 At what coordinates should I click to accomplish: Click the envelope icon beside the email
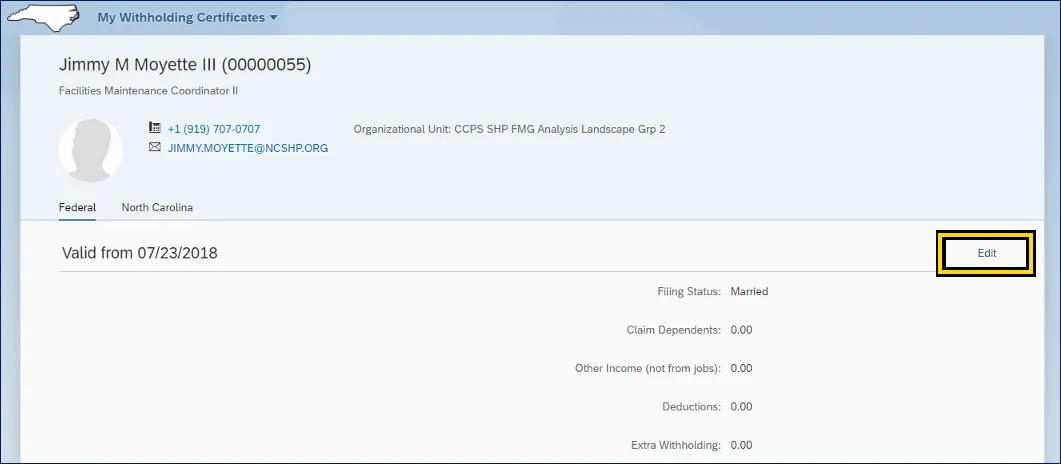(155, 147)
